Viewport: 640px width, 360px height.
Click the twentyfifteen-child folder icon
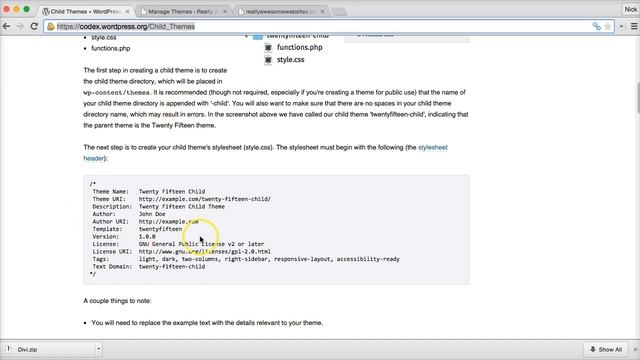click(258, 37)
